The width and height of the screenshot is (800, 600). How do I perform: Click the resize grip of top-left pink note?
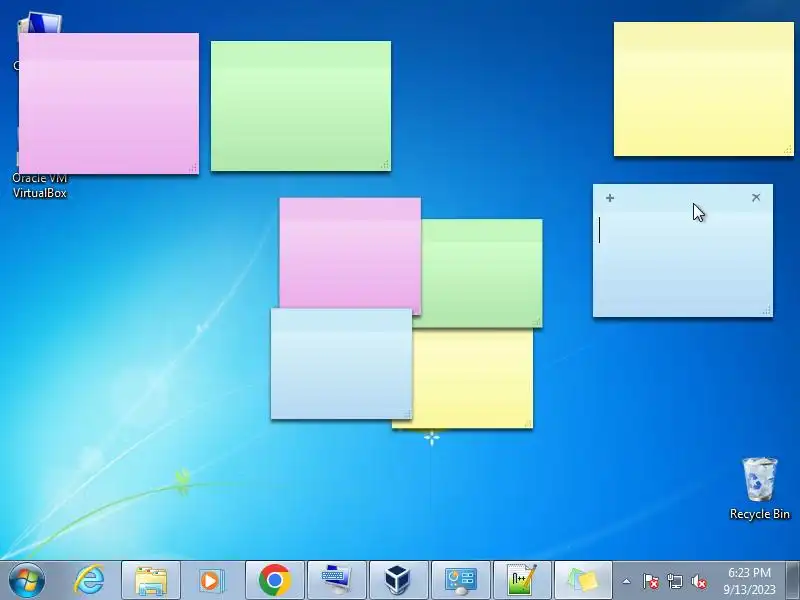tap(193, 167)
